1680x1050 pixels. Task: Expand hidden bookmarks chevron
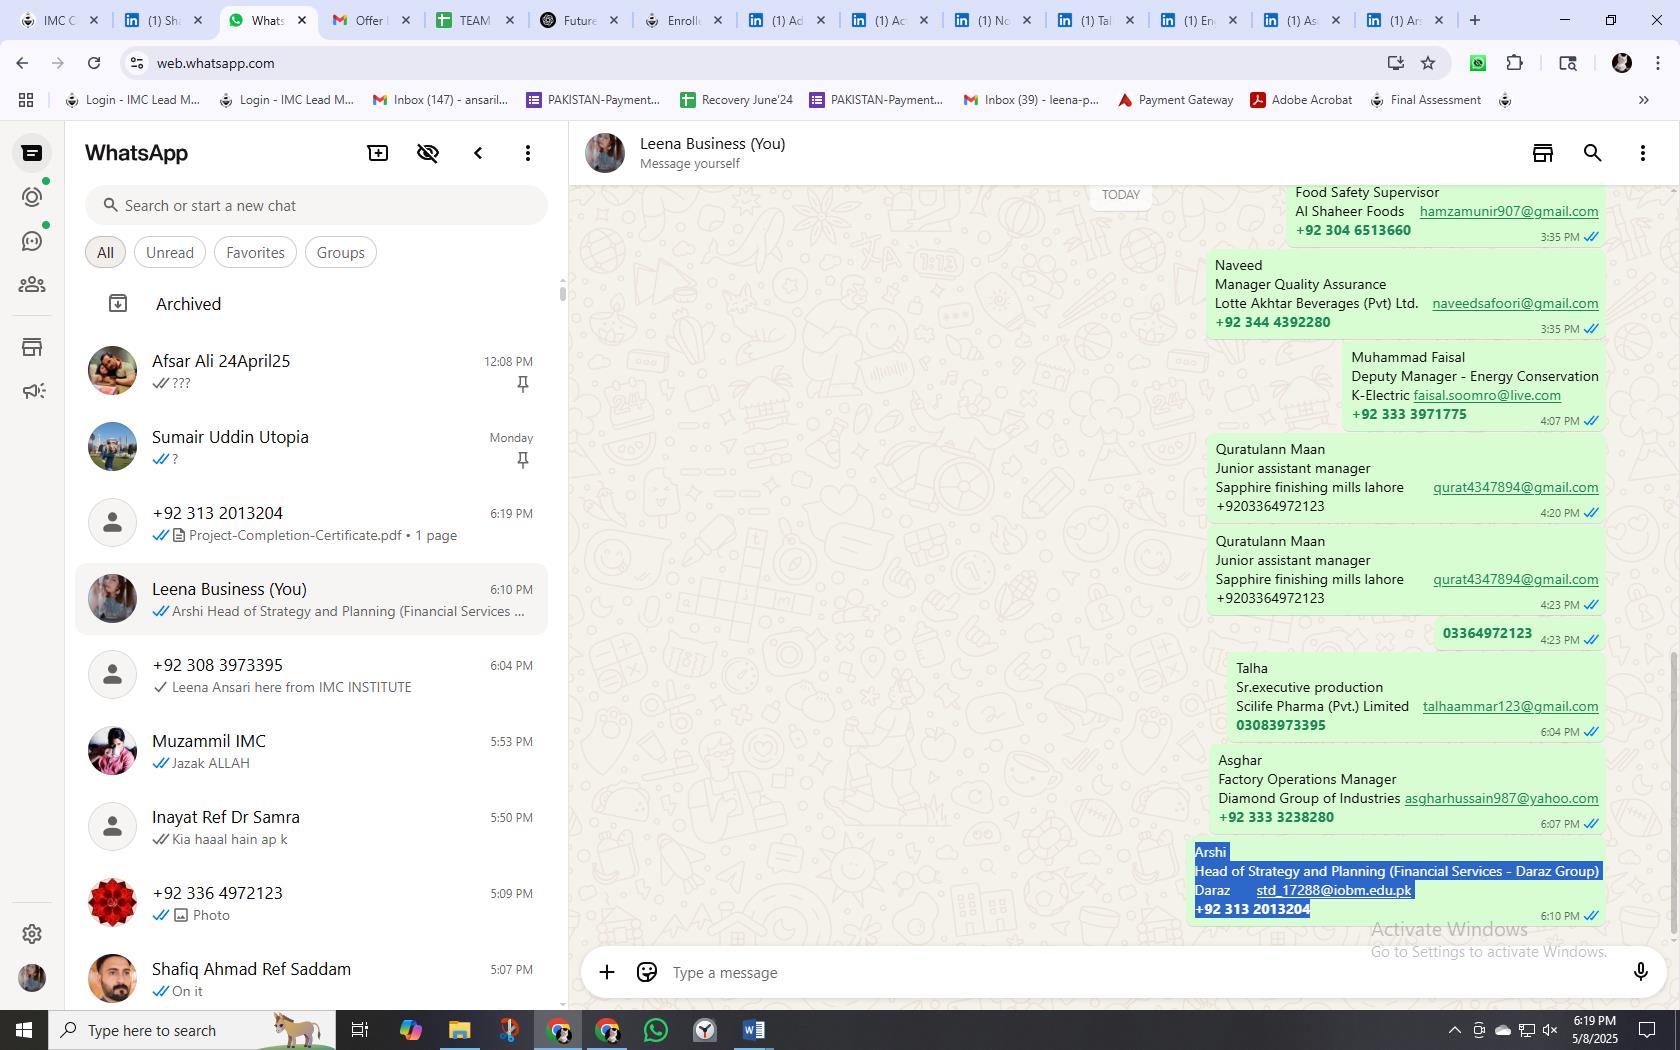(x=1643, y=100)
